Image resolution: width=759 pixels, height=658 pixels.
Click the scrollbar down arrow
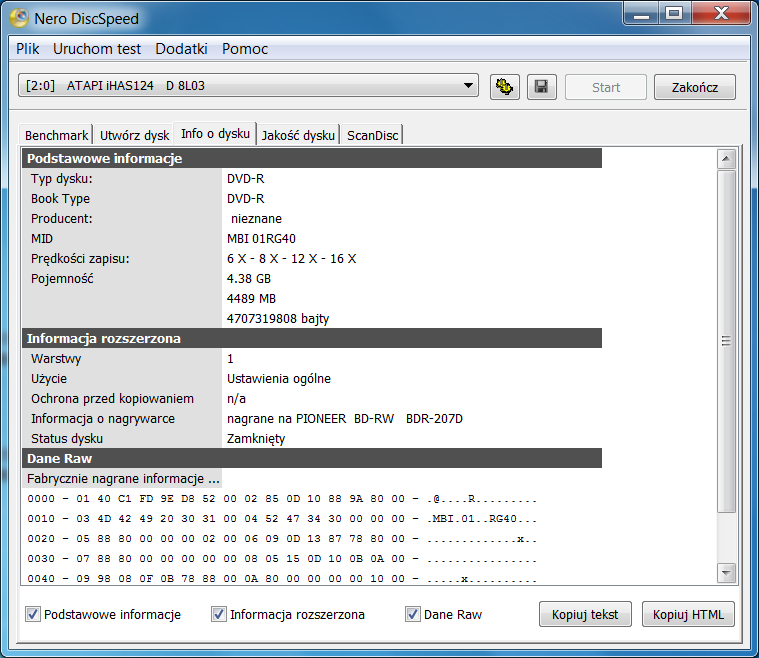[x=726, y=573]
